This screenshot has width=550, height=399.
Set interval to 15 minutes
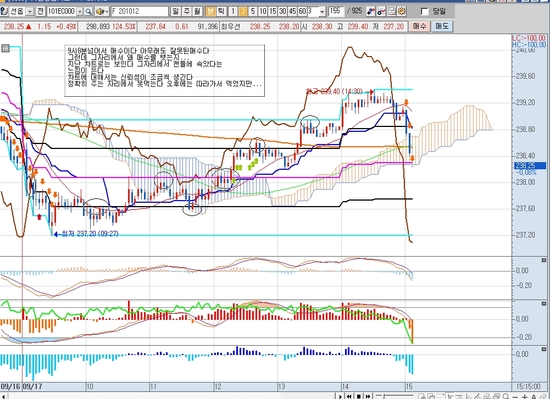(x=272, y=12)
